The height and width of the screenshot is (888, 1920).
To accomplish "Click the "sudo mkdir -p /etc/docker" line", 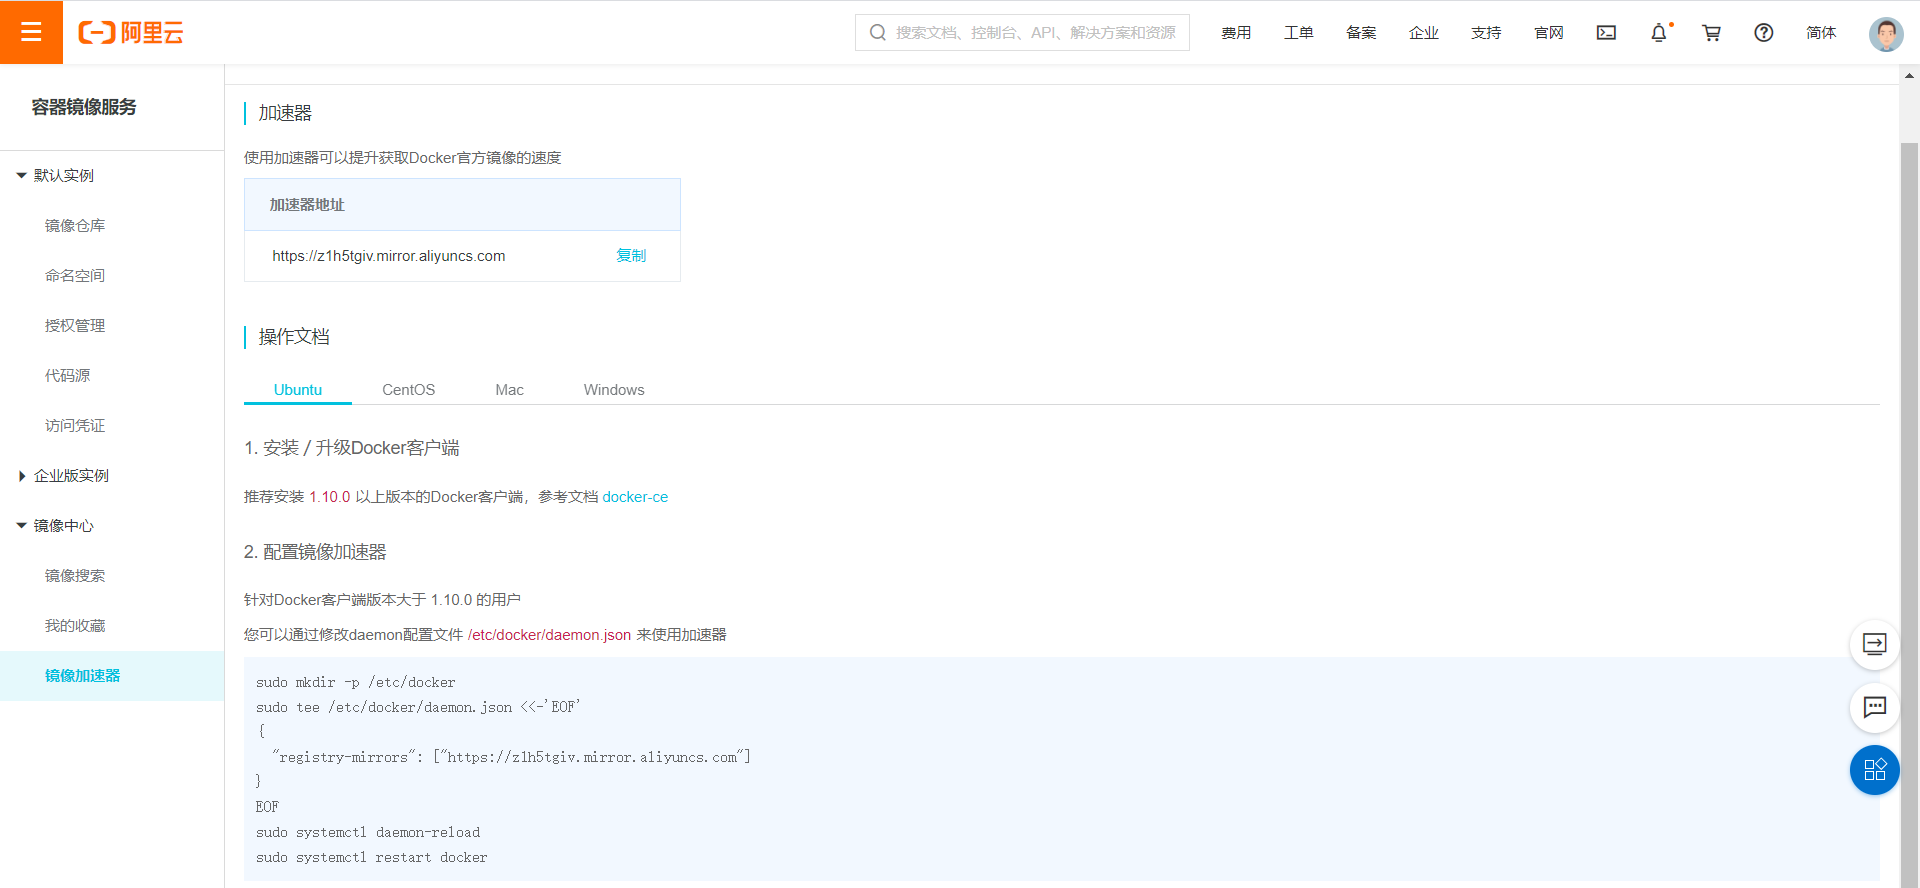I will click(356, 683).
